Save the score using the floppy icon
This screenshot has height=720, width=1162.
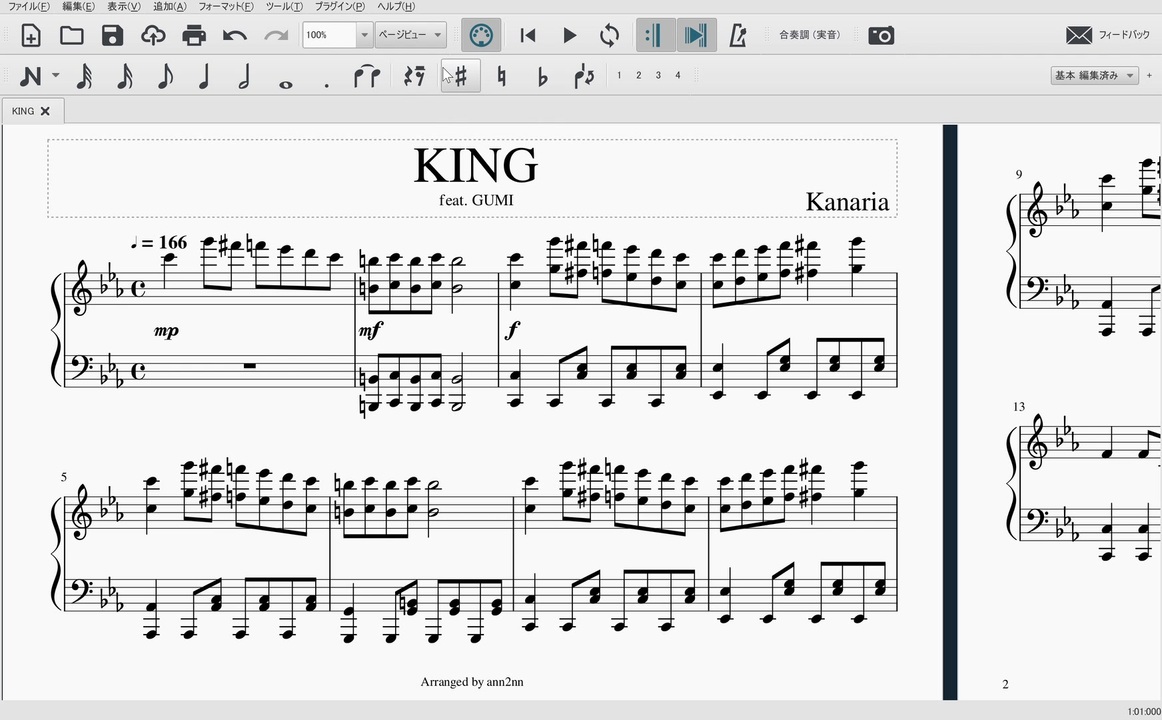(112, 36)
